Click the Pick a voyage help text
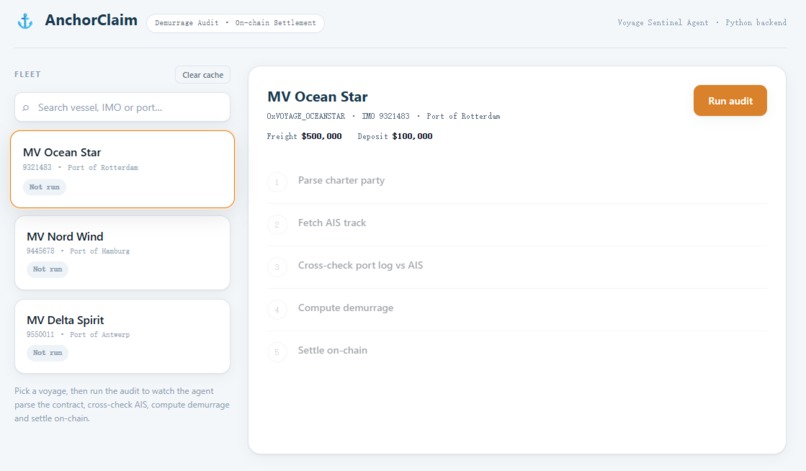Screen dimensions: 806x471 click(122, 405)
